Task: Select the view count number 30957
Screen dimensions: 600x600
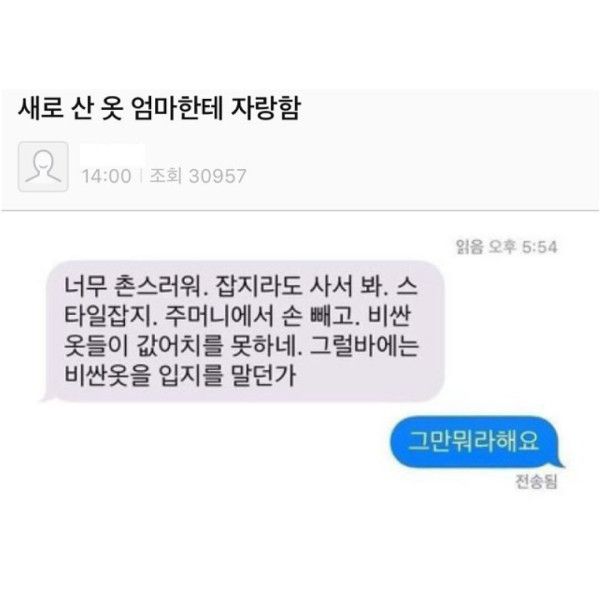Action: coord(218,176)
